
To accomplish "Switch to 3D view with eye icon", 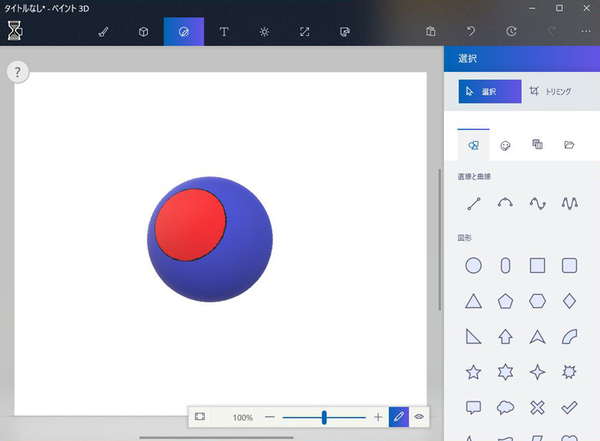I will (x=420, y=416).
